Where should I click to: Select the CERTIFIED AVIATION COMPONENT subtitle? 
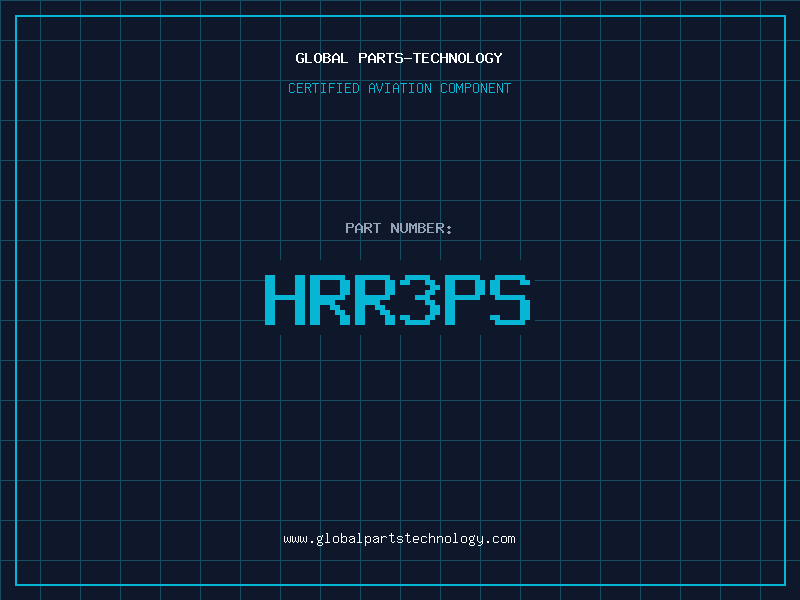[399, 88]
